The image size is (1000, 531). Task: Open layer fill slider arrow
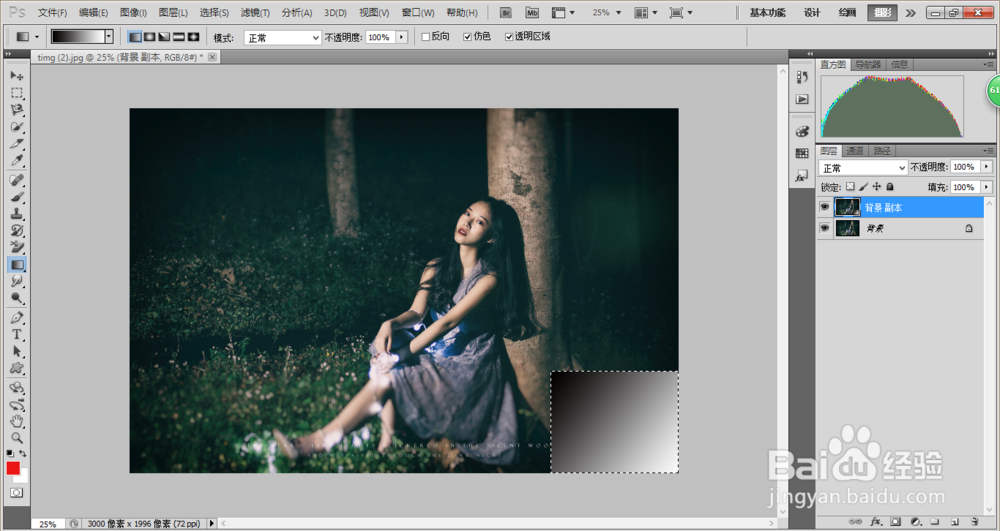(x=987, y=187)
